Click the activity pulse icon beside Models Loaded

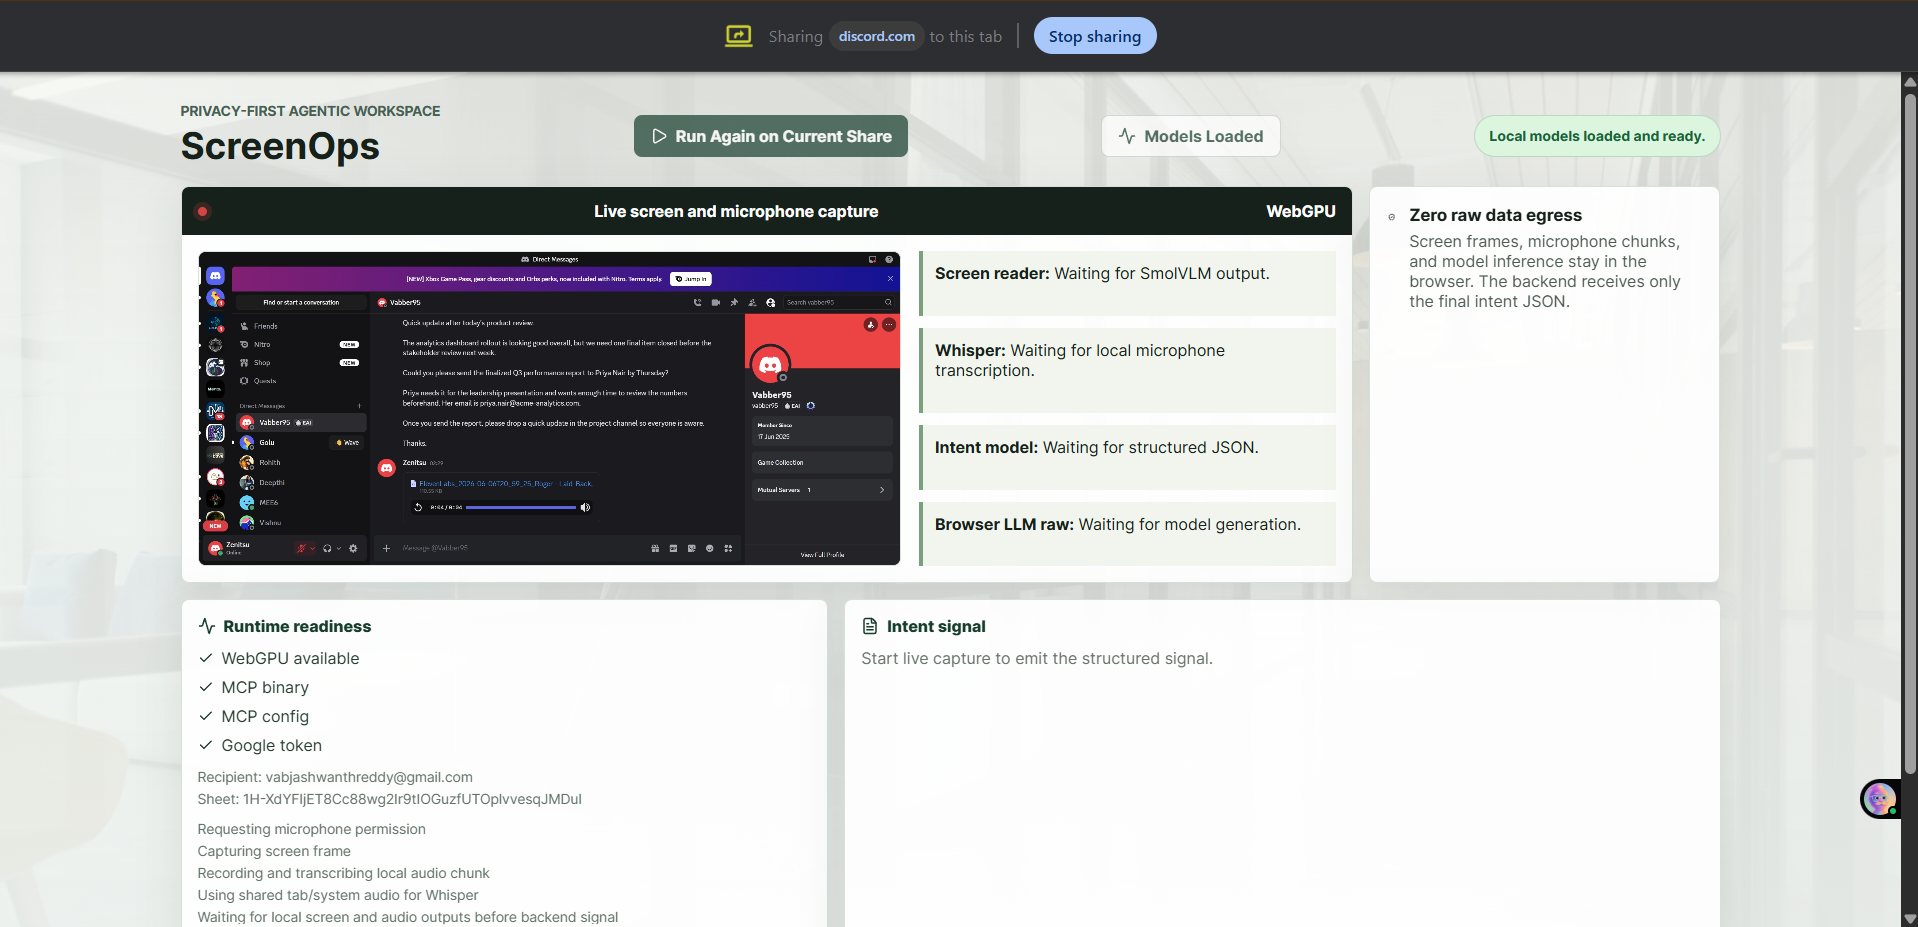tap(1127, 136)
